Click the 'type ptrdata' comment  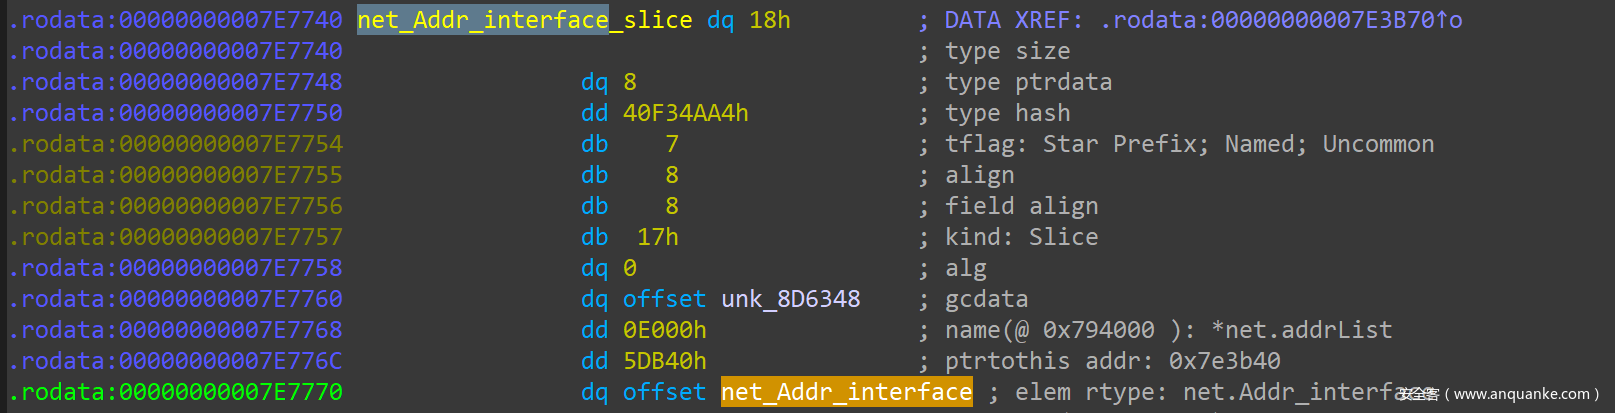1028,82
